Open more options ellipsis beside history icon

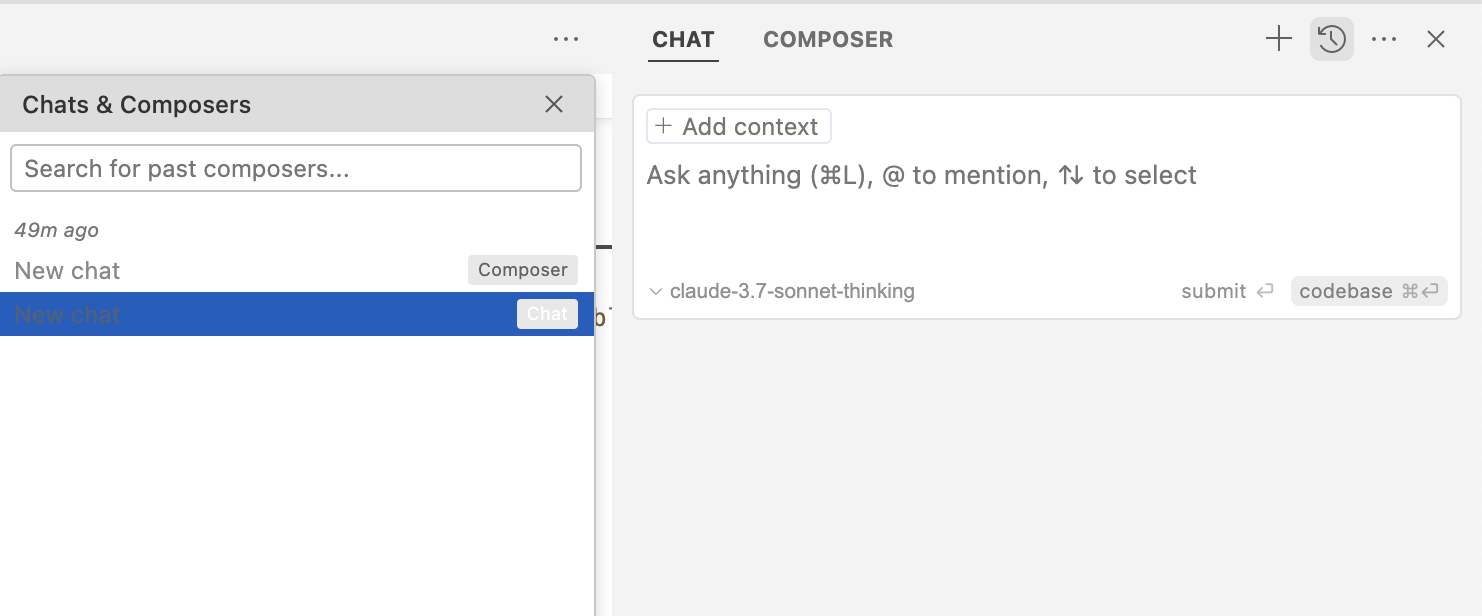[1384, 40]
